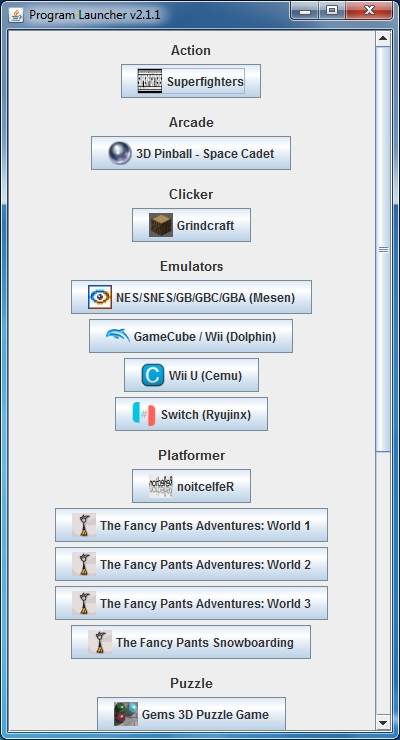Image resolution: width=400 pixels, height=740 pixels.
Task: Launch 3D Pinball - Space Cadet
Action: (191, 153)
